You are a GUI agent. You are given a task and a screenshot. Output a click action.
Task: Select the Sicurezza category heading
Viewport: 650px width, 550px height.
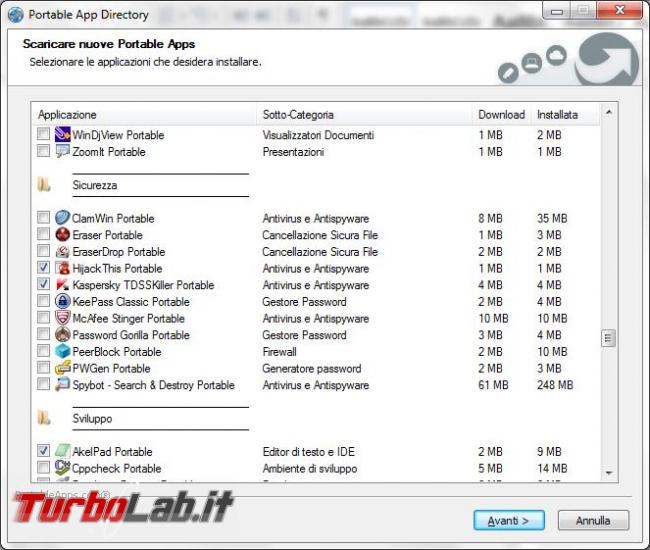pyautogui.click(x=95, y=185)
